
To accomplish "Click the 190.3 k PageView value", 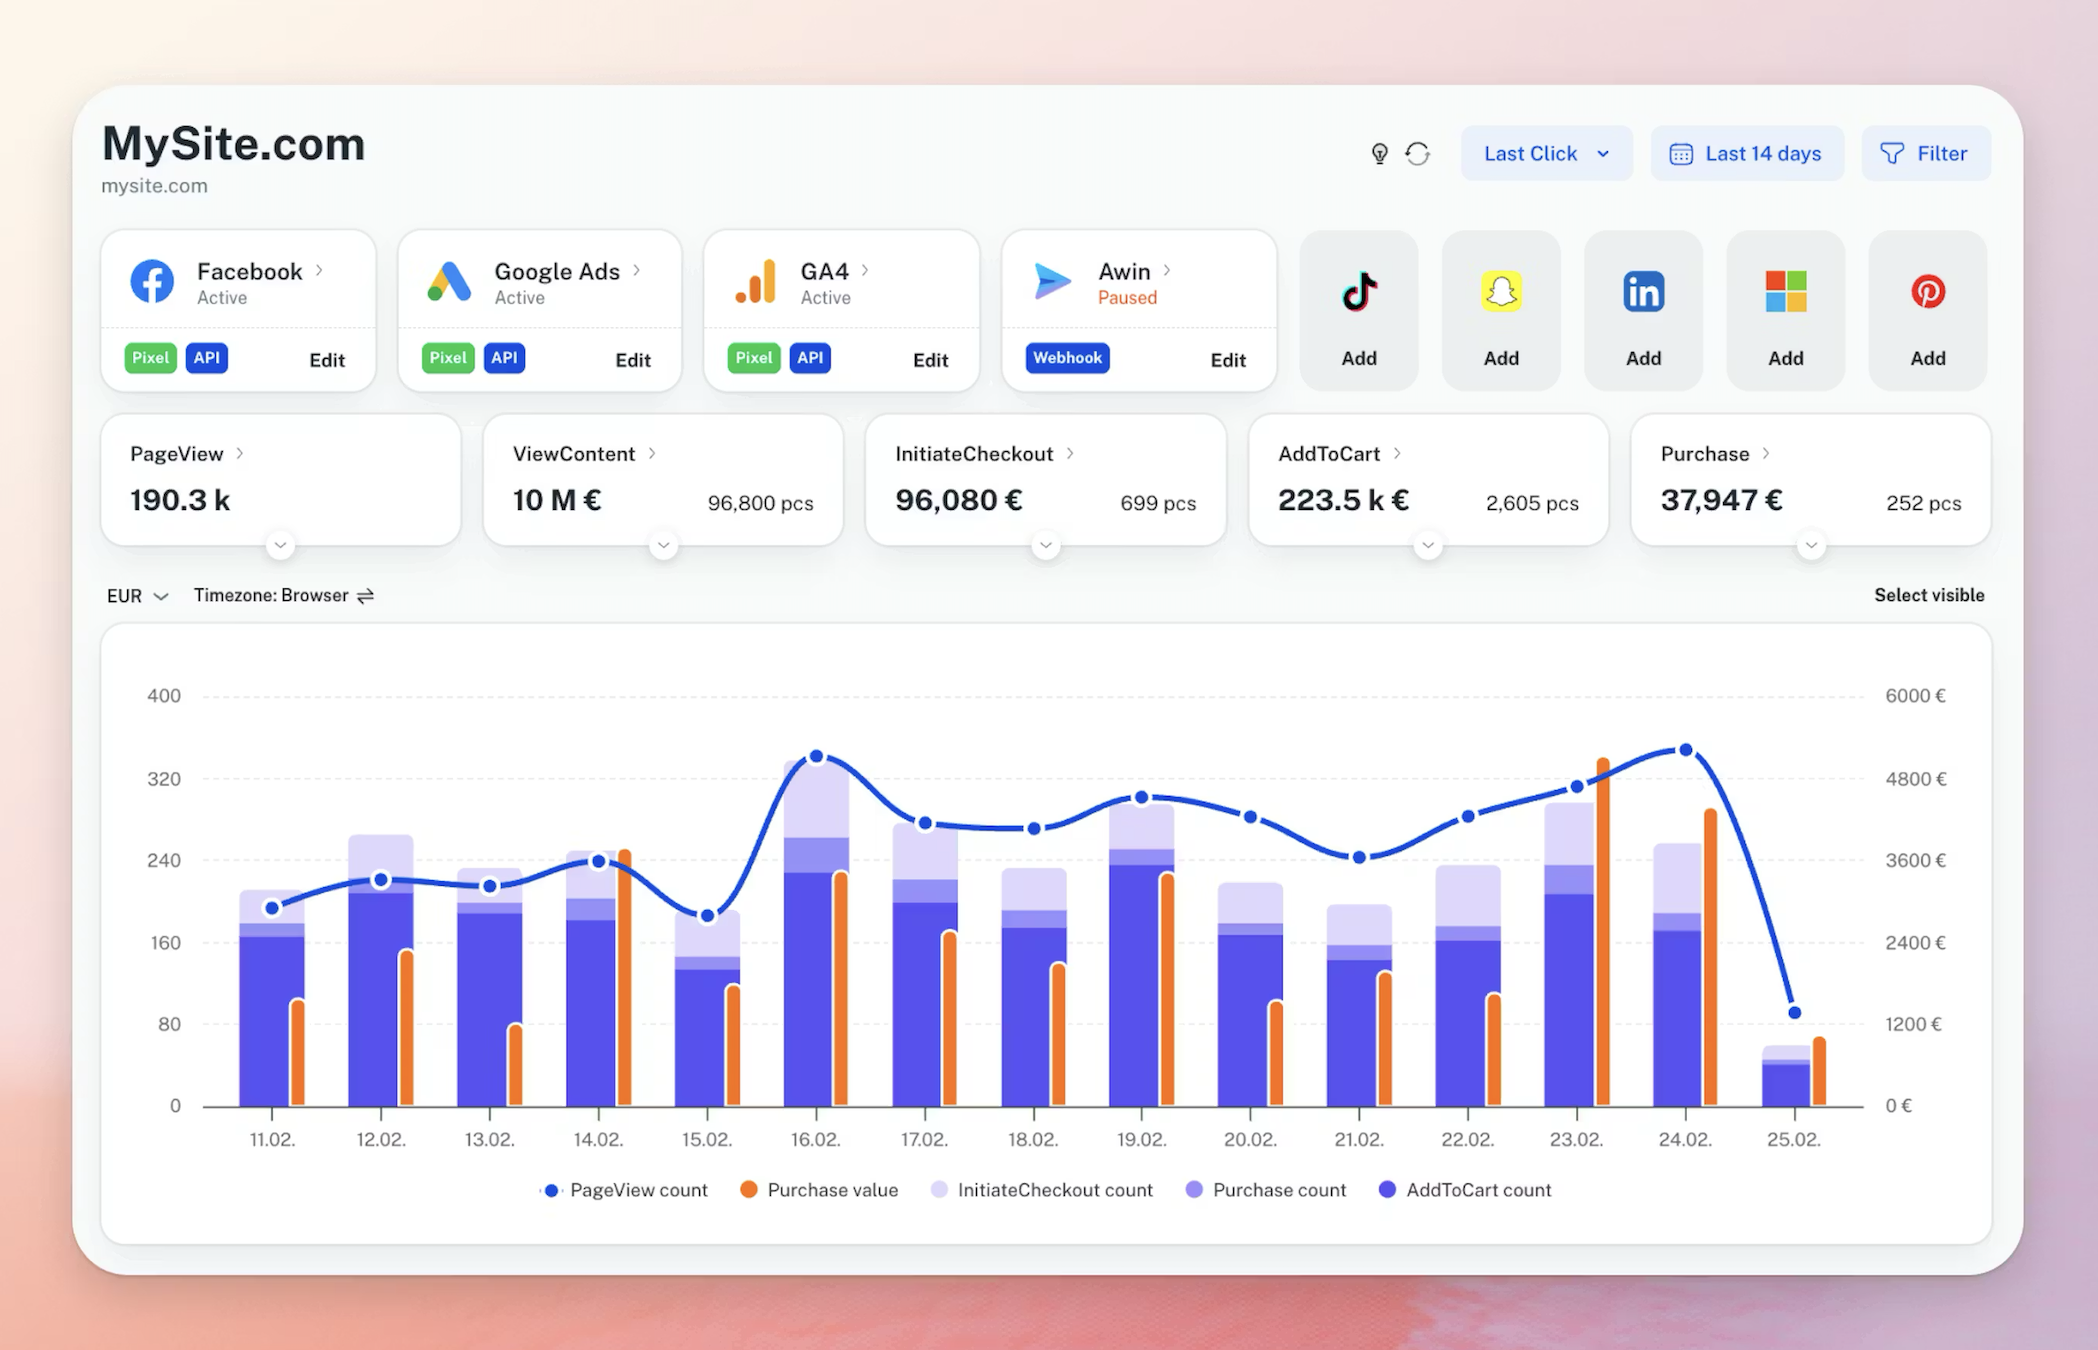I will (180, 500).
